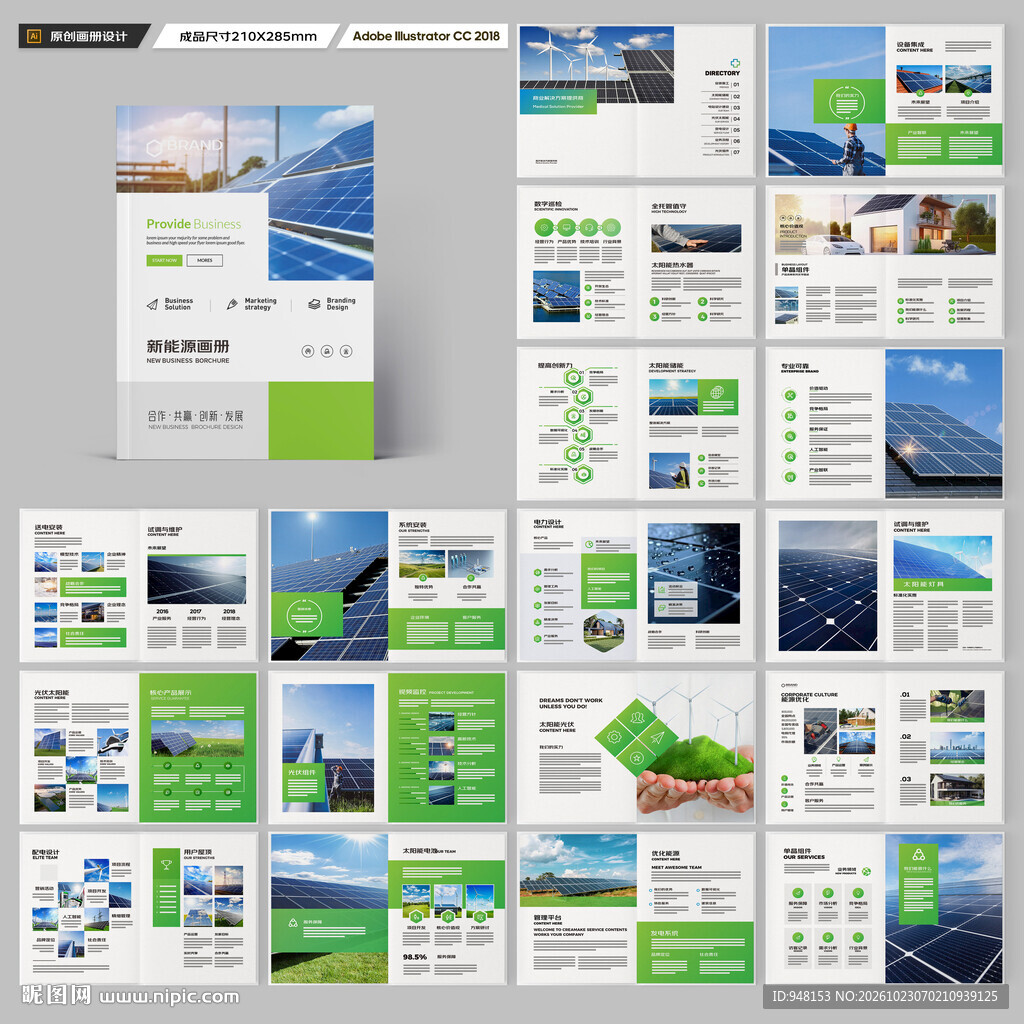Click the orange Ai logo badge

(34, 36)
